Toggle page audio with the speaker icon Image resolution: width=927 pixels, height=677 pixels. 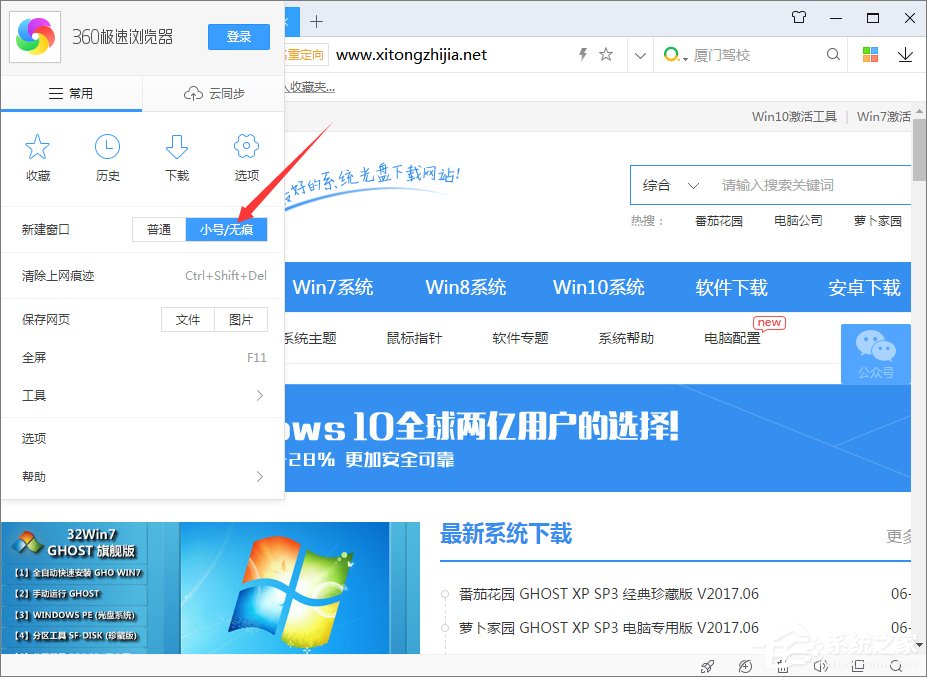[820, 666]
